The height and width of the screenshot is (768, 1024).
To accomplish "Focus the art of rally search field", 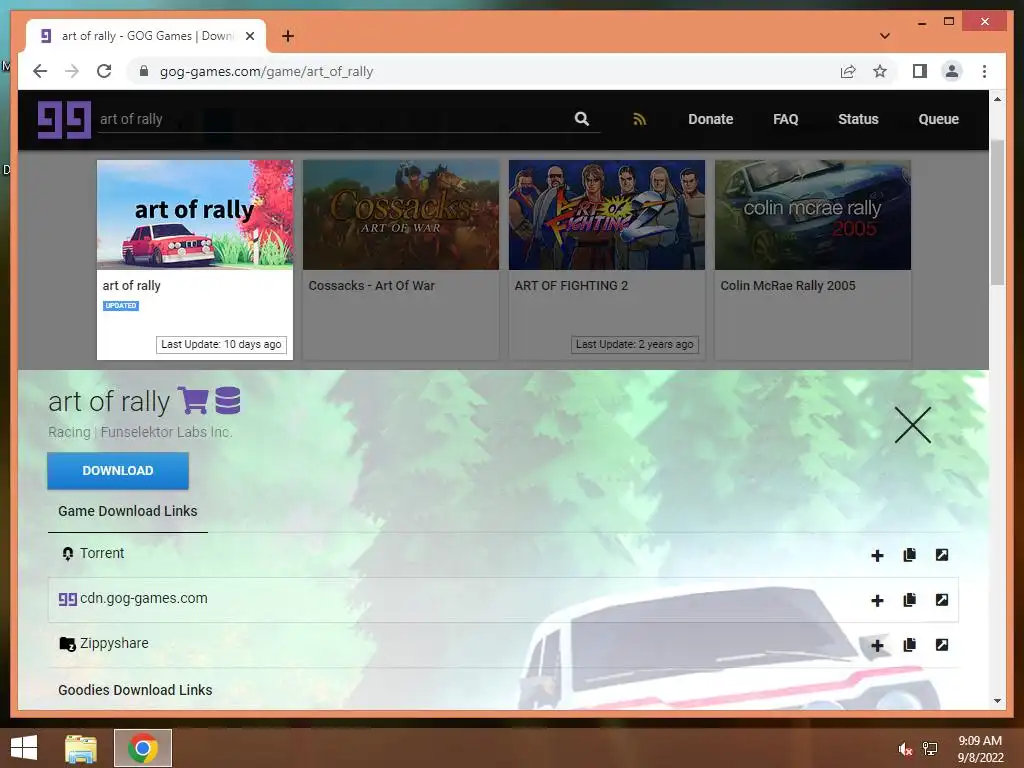I will (x=333, y=119).
